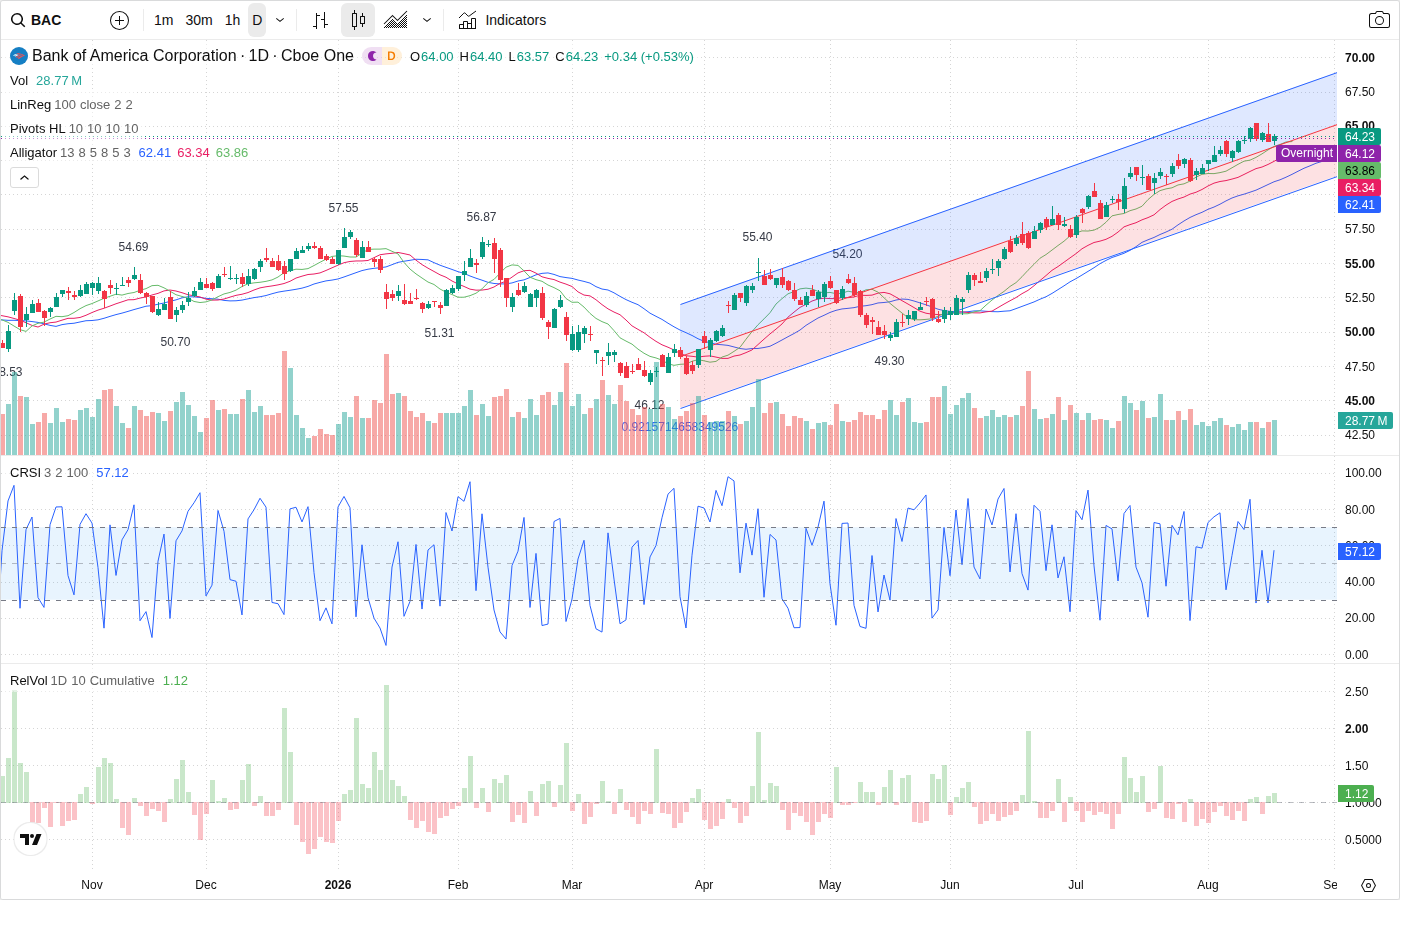This screenshot has height=950, width=1420.
Task: Click the Aug label on time axis
Action: click(1208, 885)
